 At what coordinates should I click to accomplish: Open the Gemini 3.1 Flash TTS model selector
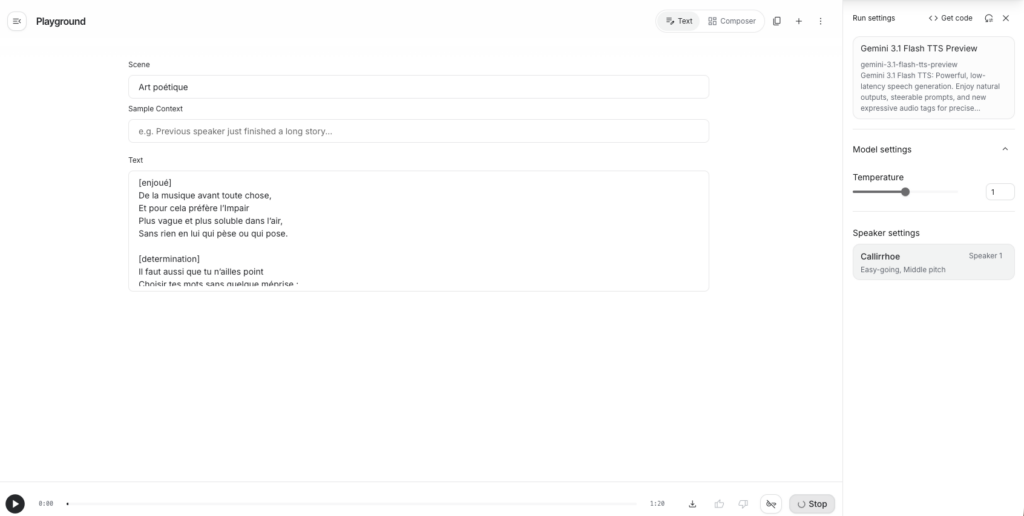coord(933,78)
